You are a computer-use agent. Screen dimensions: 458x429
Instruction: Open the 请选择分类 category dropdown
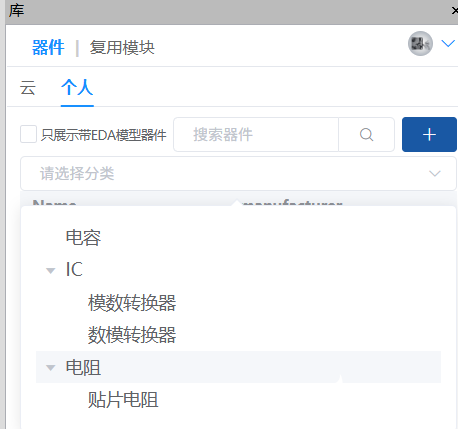tap(238, 174)
